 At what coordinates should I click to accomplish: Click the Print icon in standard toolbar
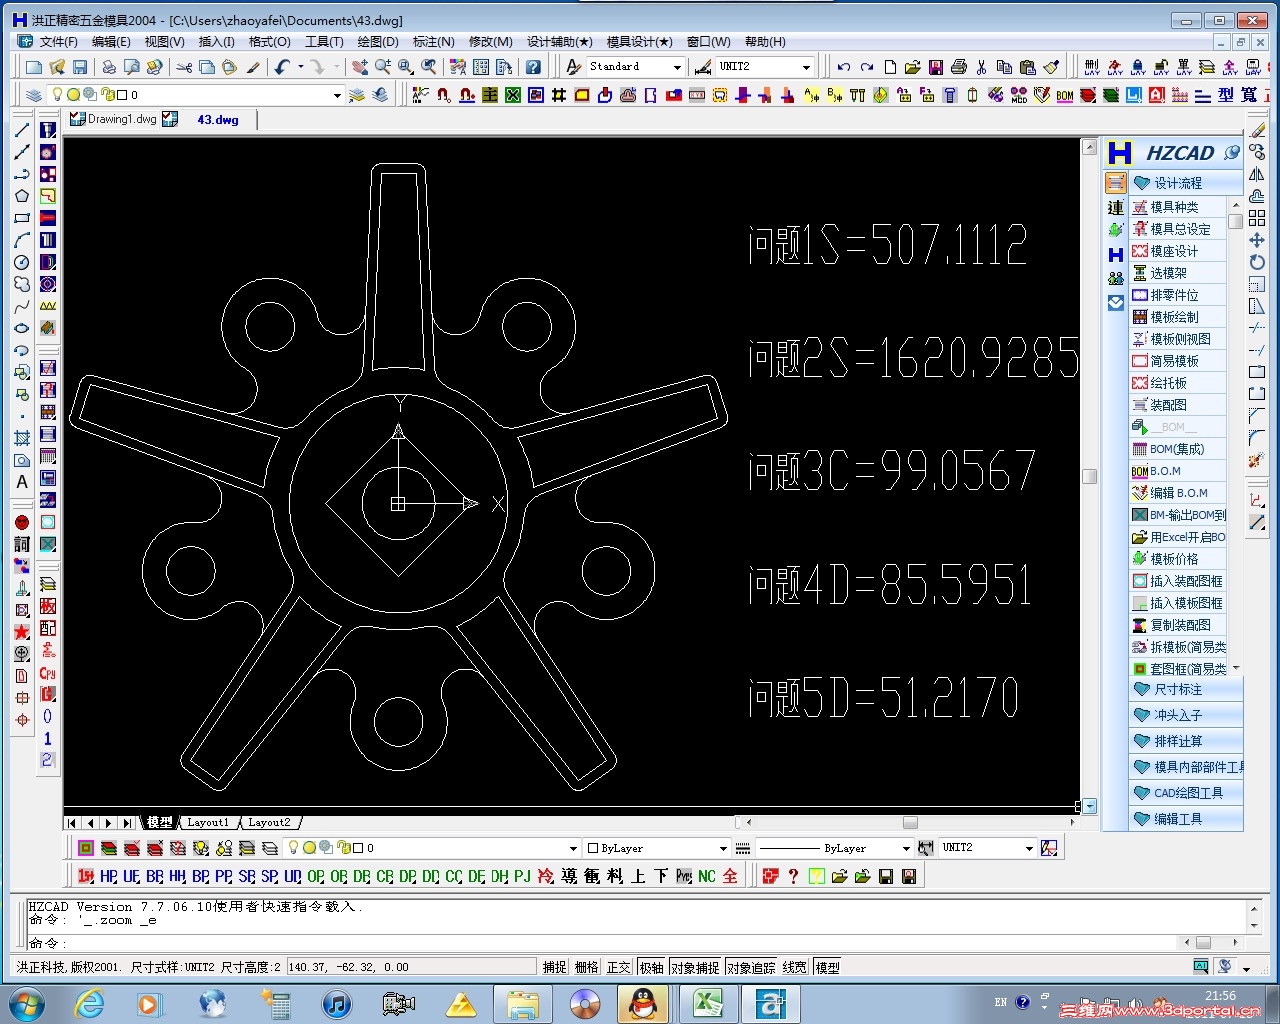tap(109, 67)
